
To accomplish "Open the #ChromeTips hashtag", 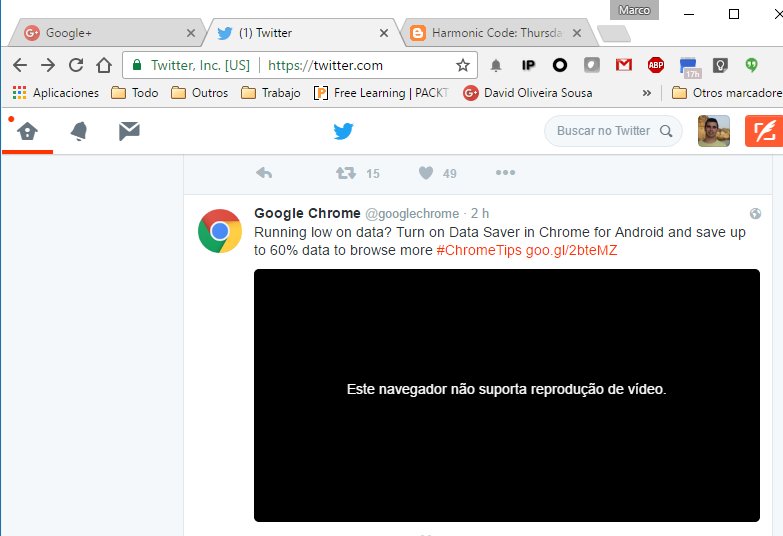I will pos(478,250).
